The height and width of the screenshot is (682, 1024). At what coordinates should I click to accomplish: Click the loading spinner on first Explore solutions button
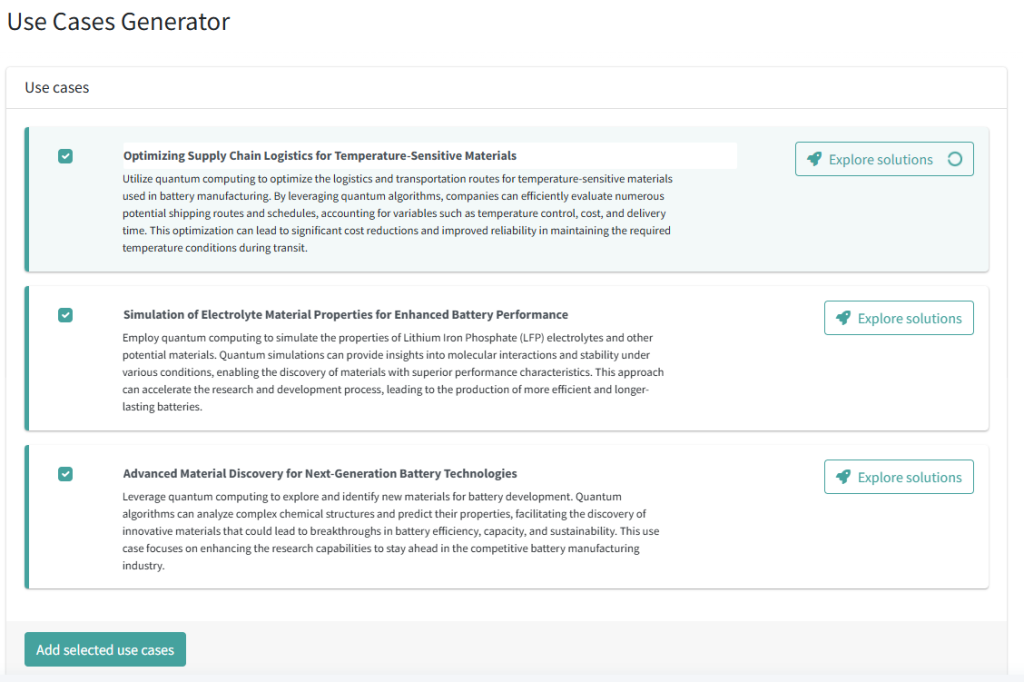pyautogui.click(x=954, y=159)
